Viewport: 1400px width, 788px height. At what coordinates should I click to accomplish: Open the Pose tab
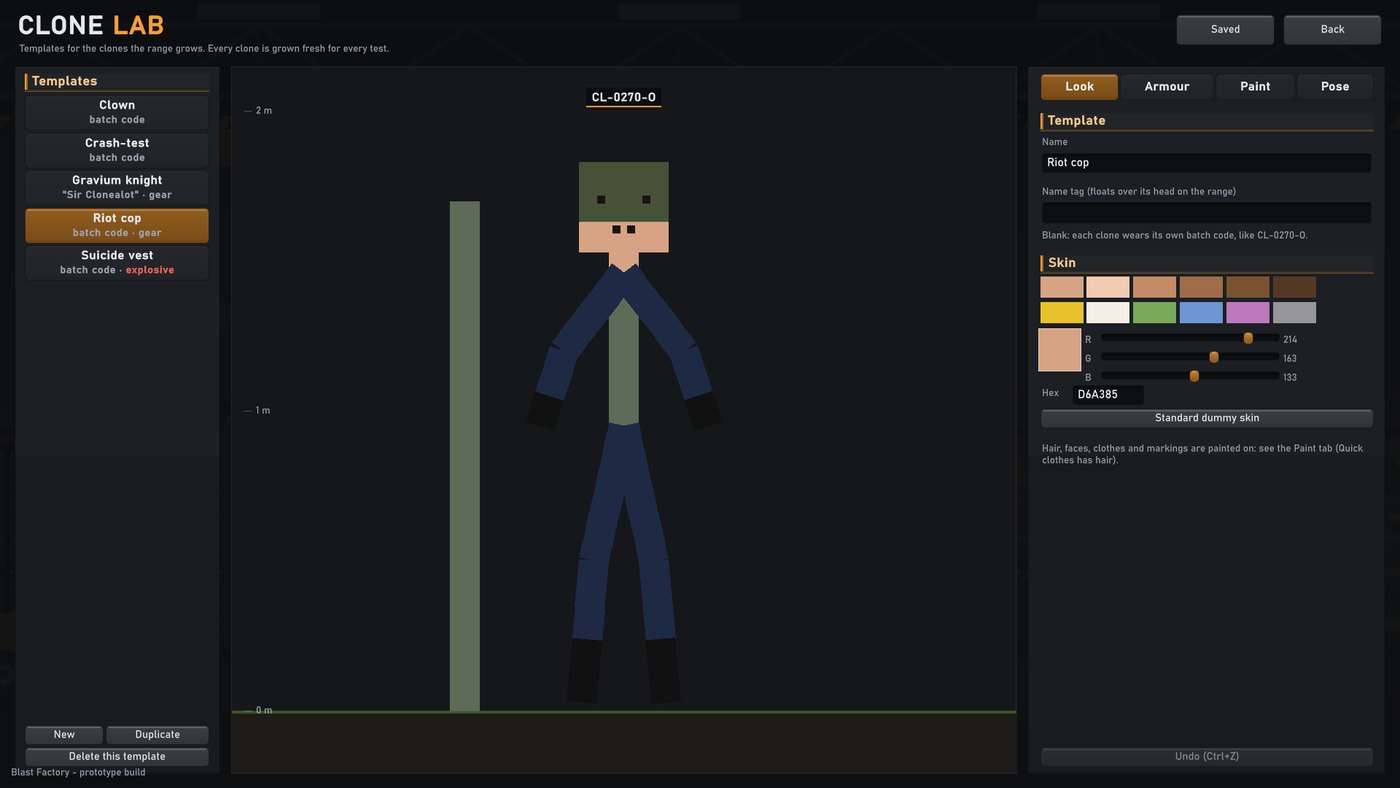[1335, 87]
